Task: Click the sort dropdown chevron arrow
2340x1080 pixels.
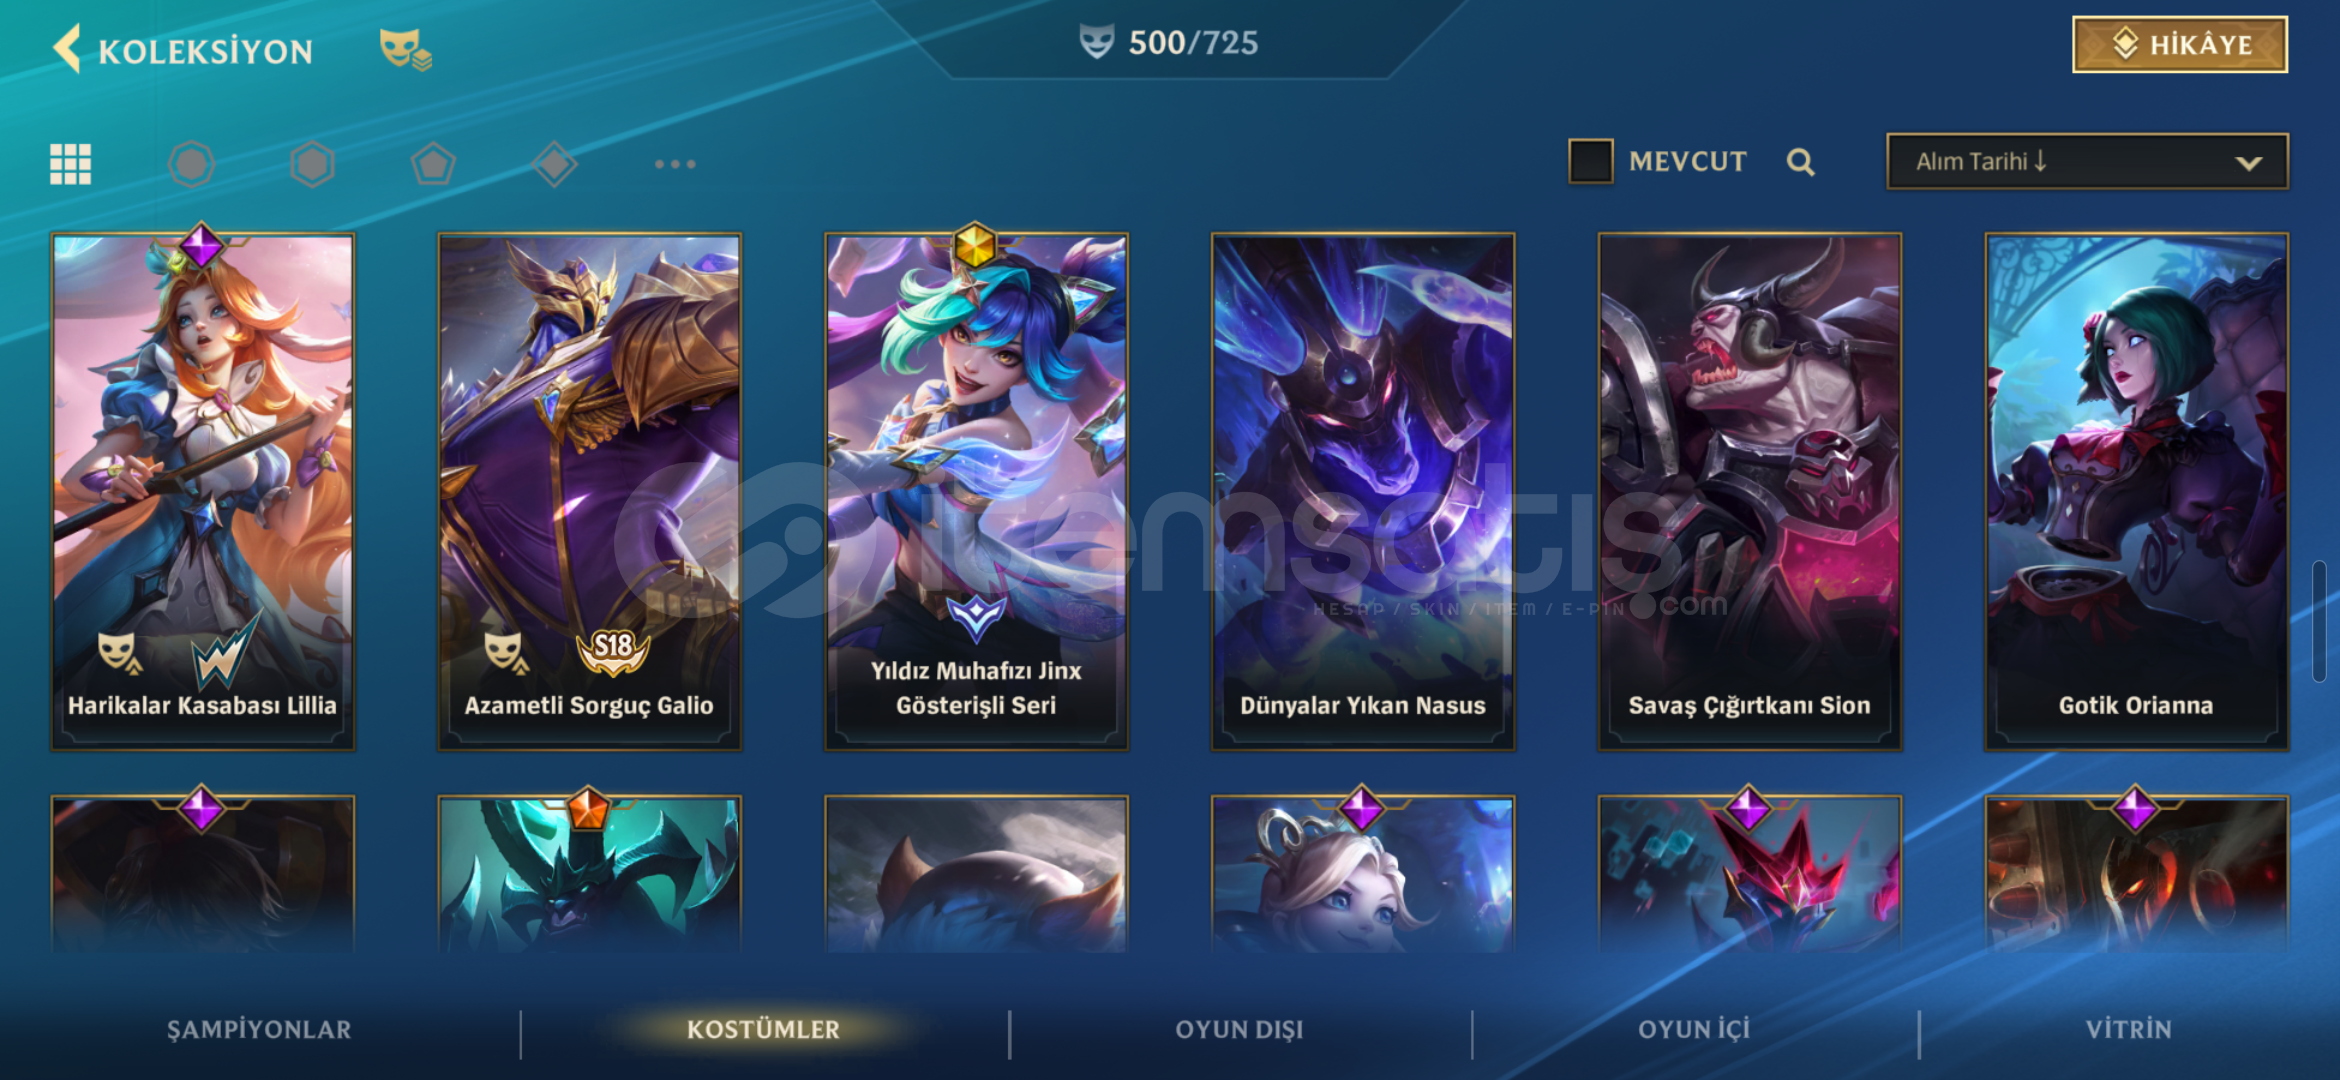Action: pos(2249,163)
